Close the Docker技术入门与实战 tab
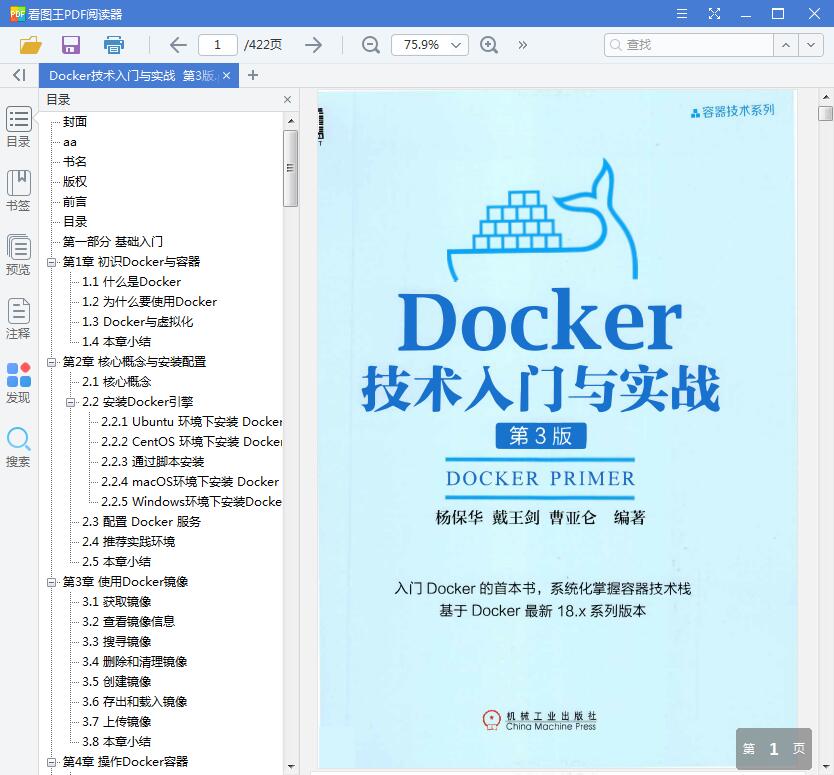The height and width of the screenshot is (775, 834). [x=227, y=76]
